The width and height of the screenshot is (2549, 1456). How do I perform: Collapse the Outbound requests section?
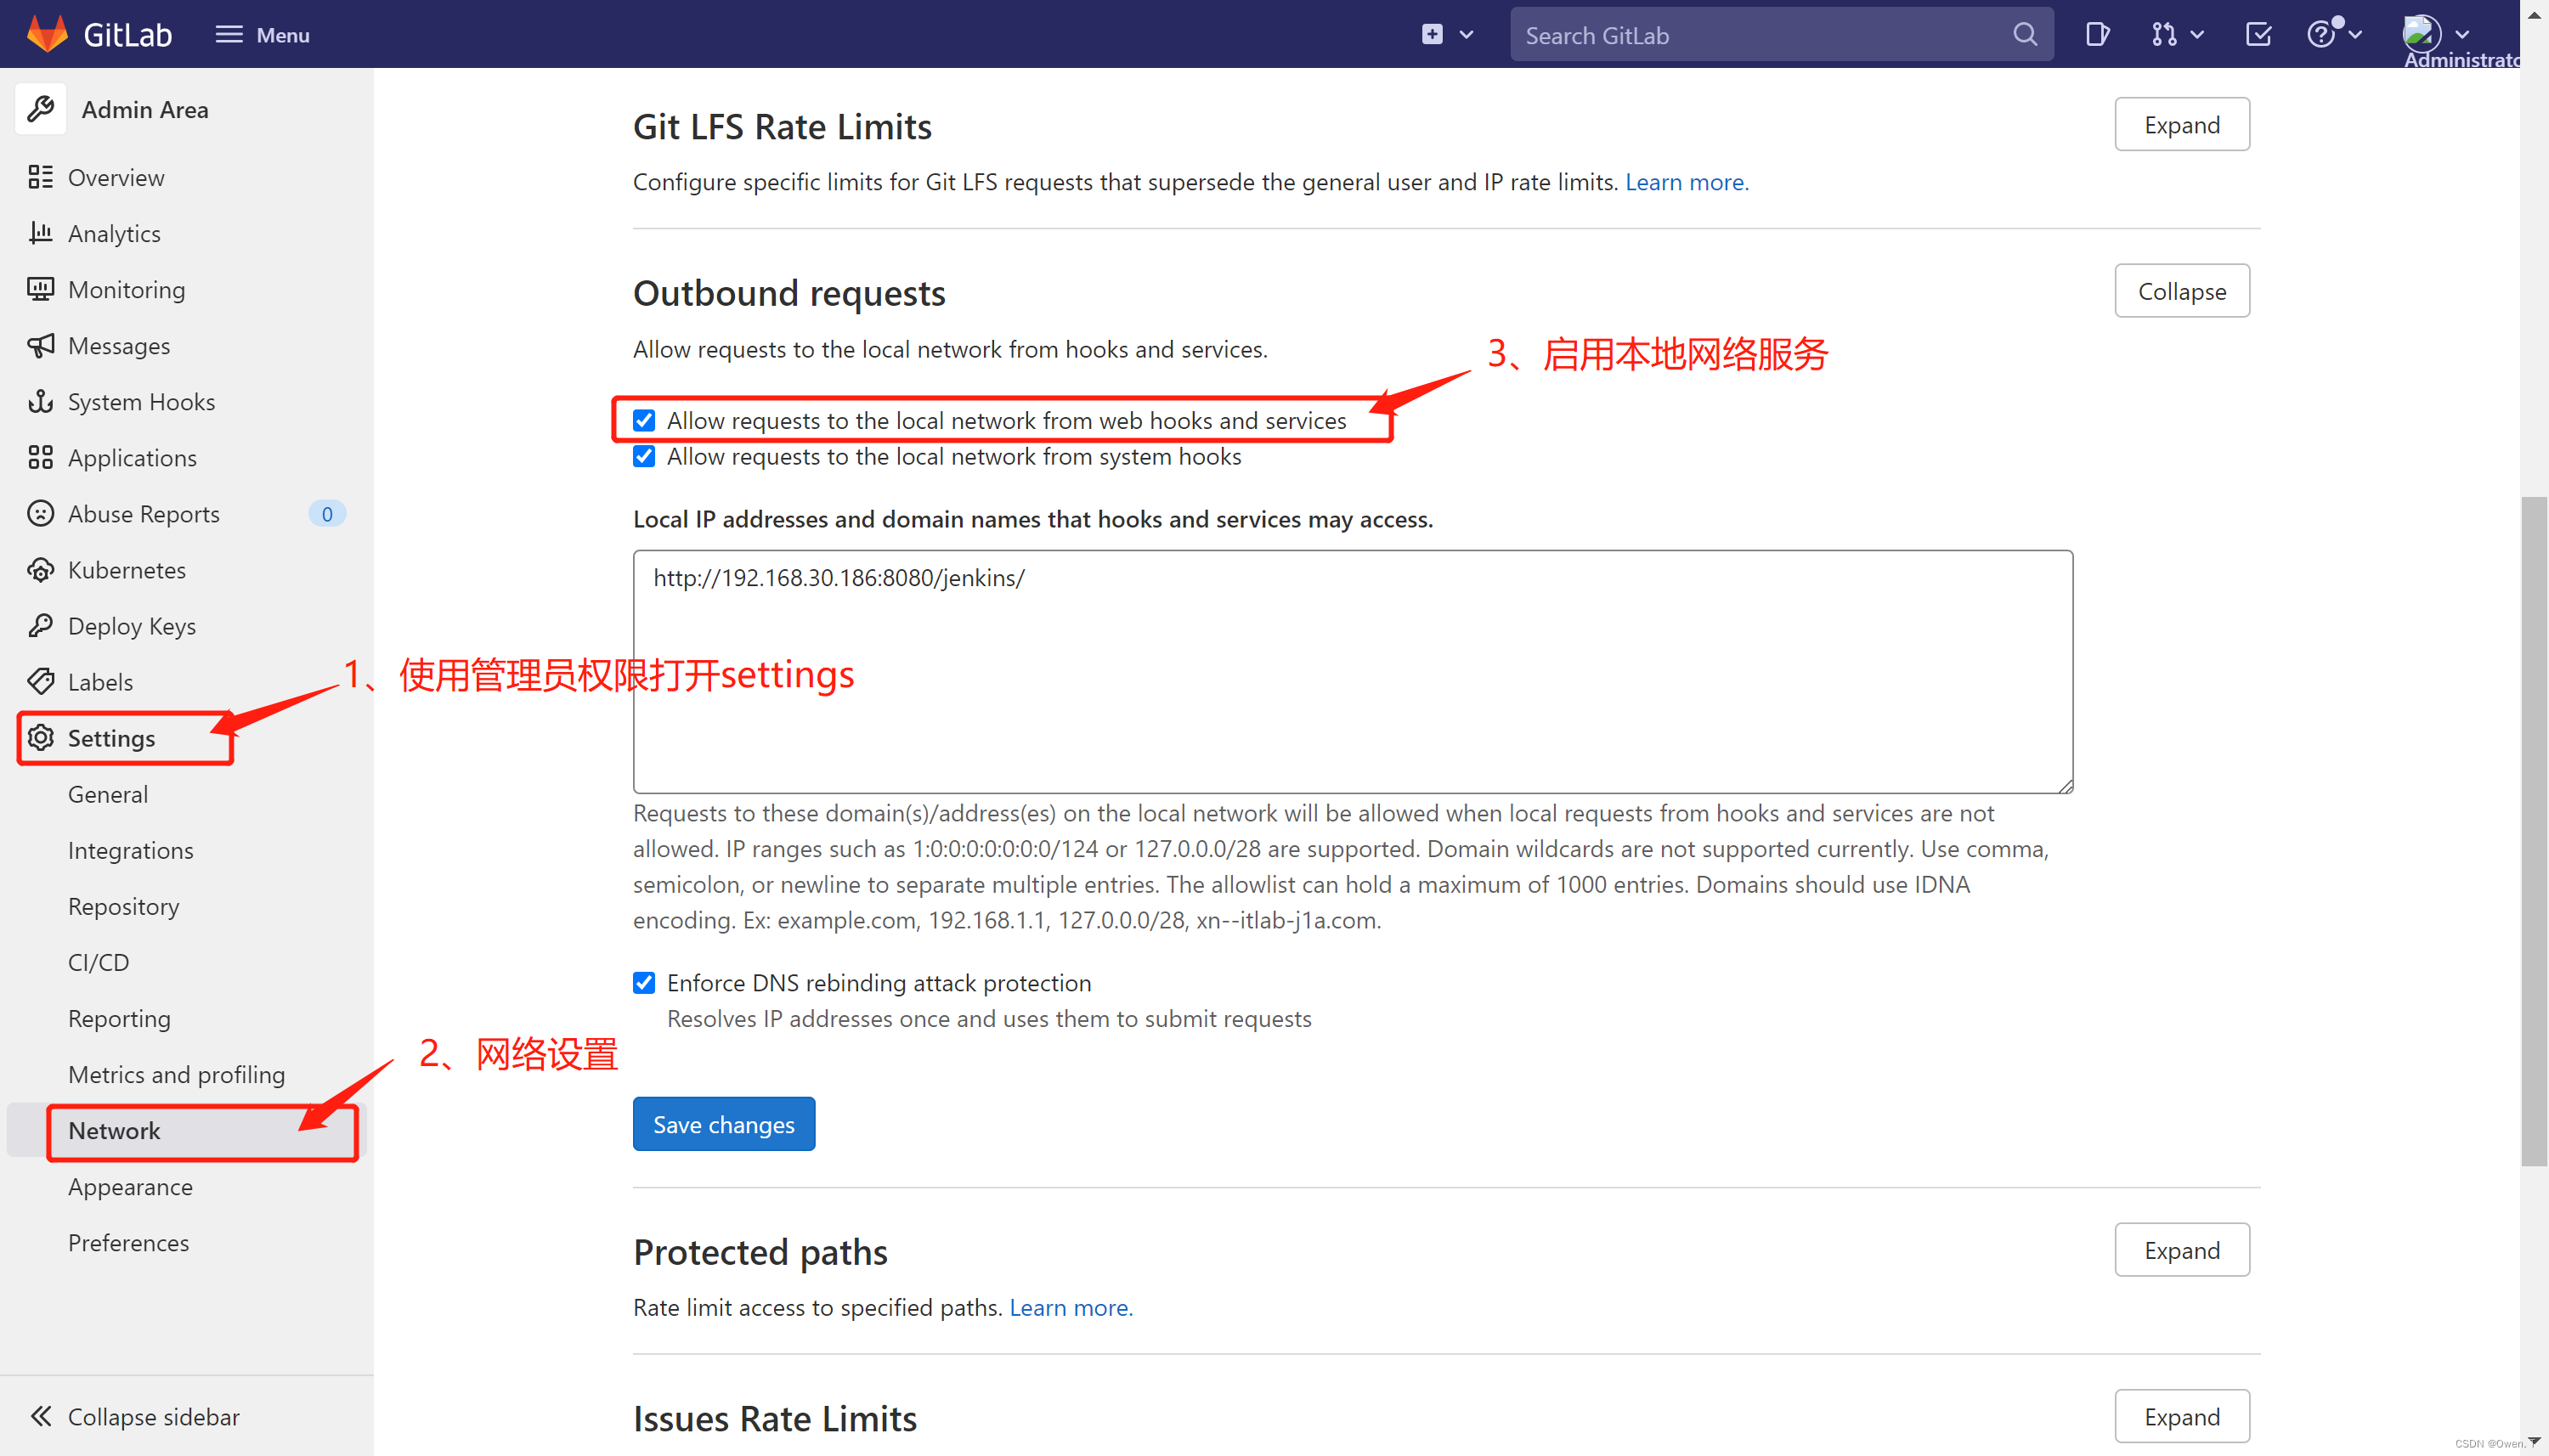click(2181, 291)
